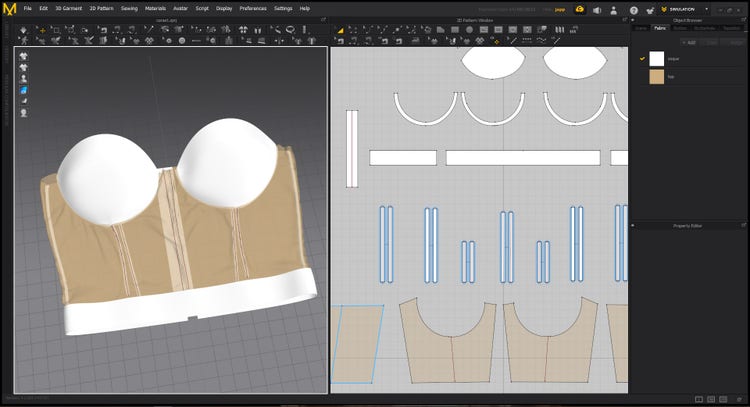Collapse the Property Editor panel

633,226
